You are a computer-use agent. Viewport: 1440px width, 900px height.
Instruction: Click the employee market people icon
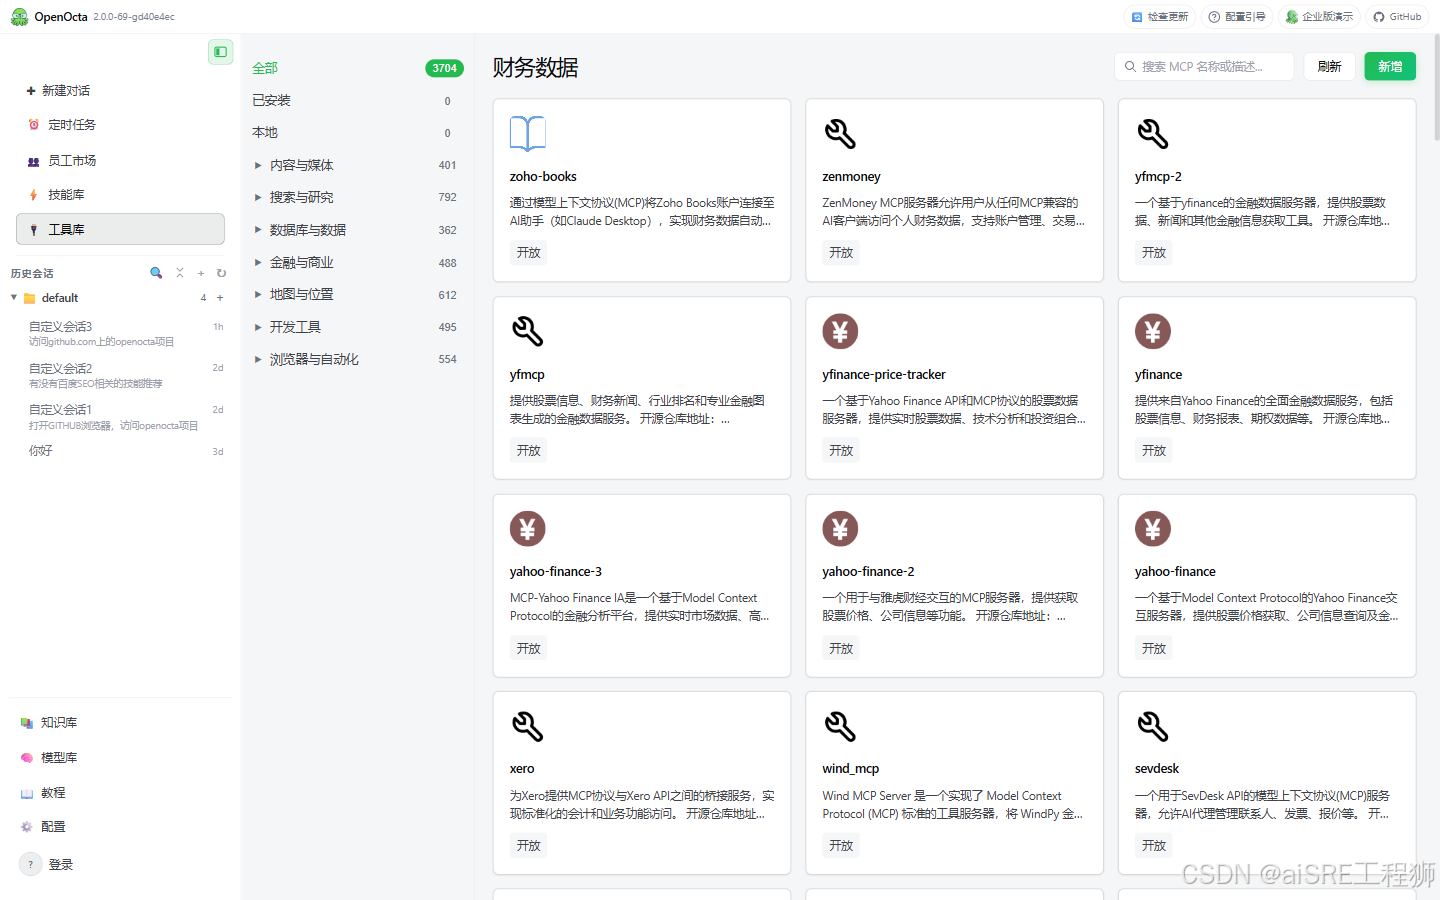click(x=33, y=161)
